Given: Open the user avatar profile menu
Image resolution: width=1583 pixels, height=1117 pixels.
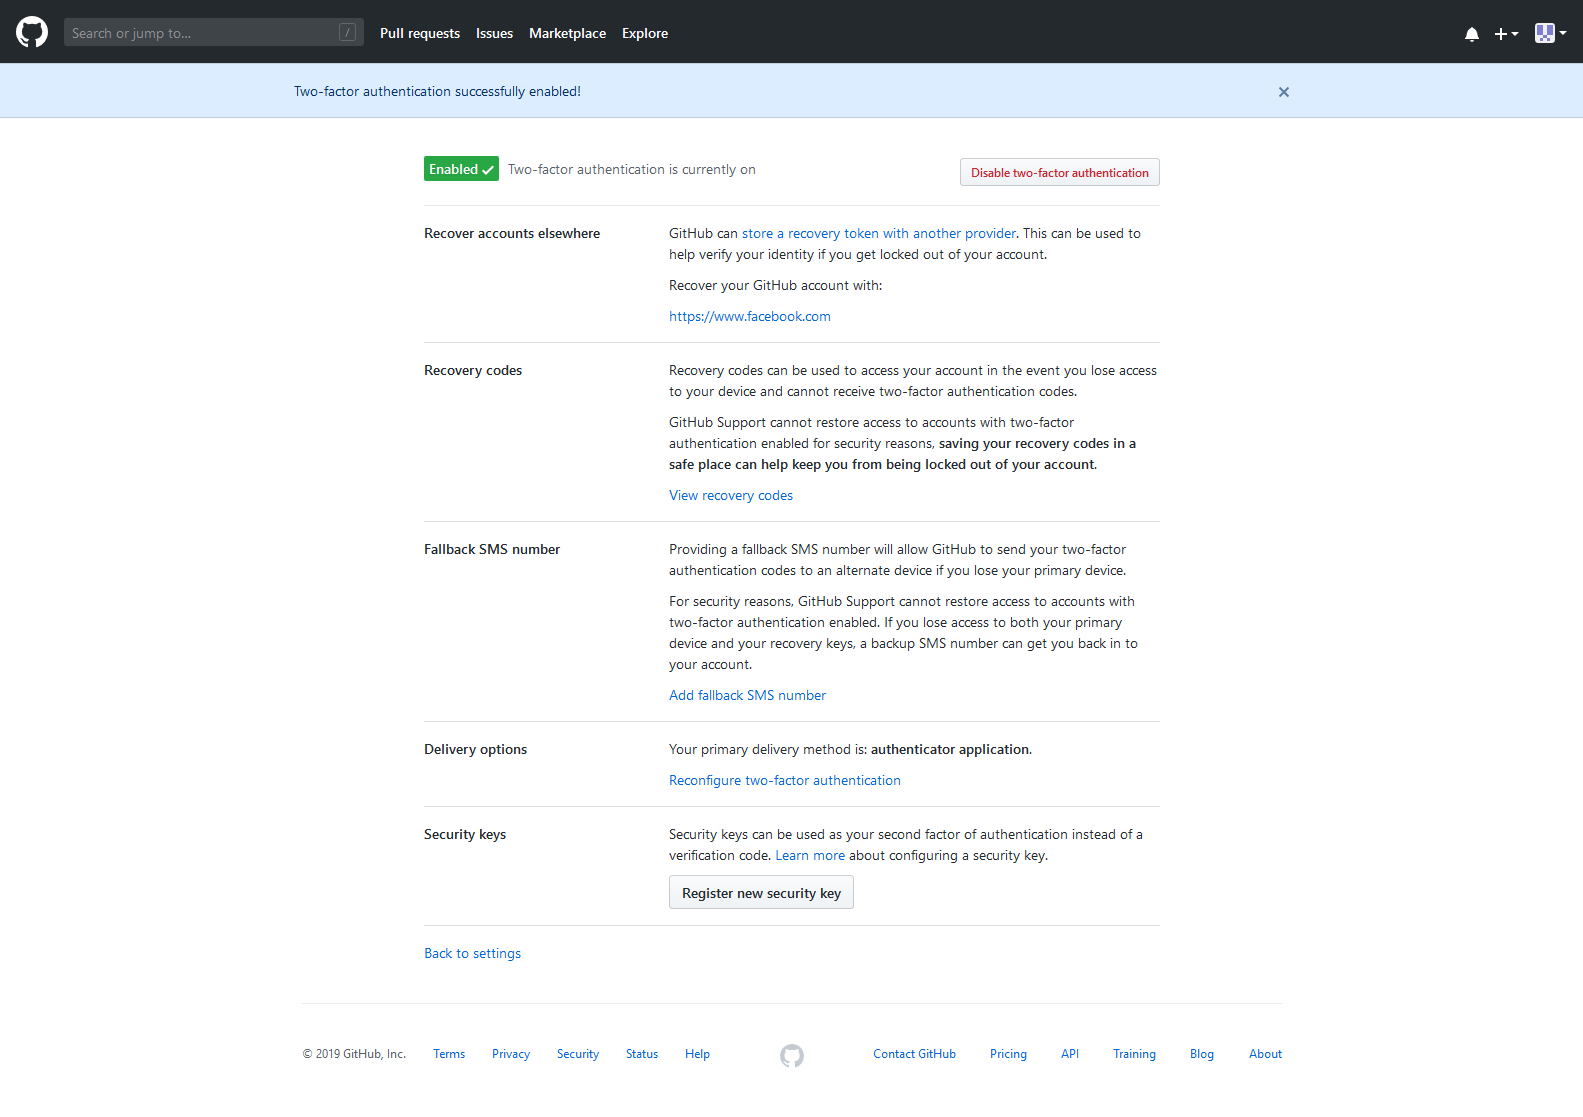Looking at the screenshot, I should tap(1550, 33).
